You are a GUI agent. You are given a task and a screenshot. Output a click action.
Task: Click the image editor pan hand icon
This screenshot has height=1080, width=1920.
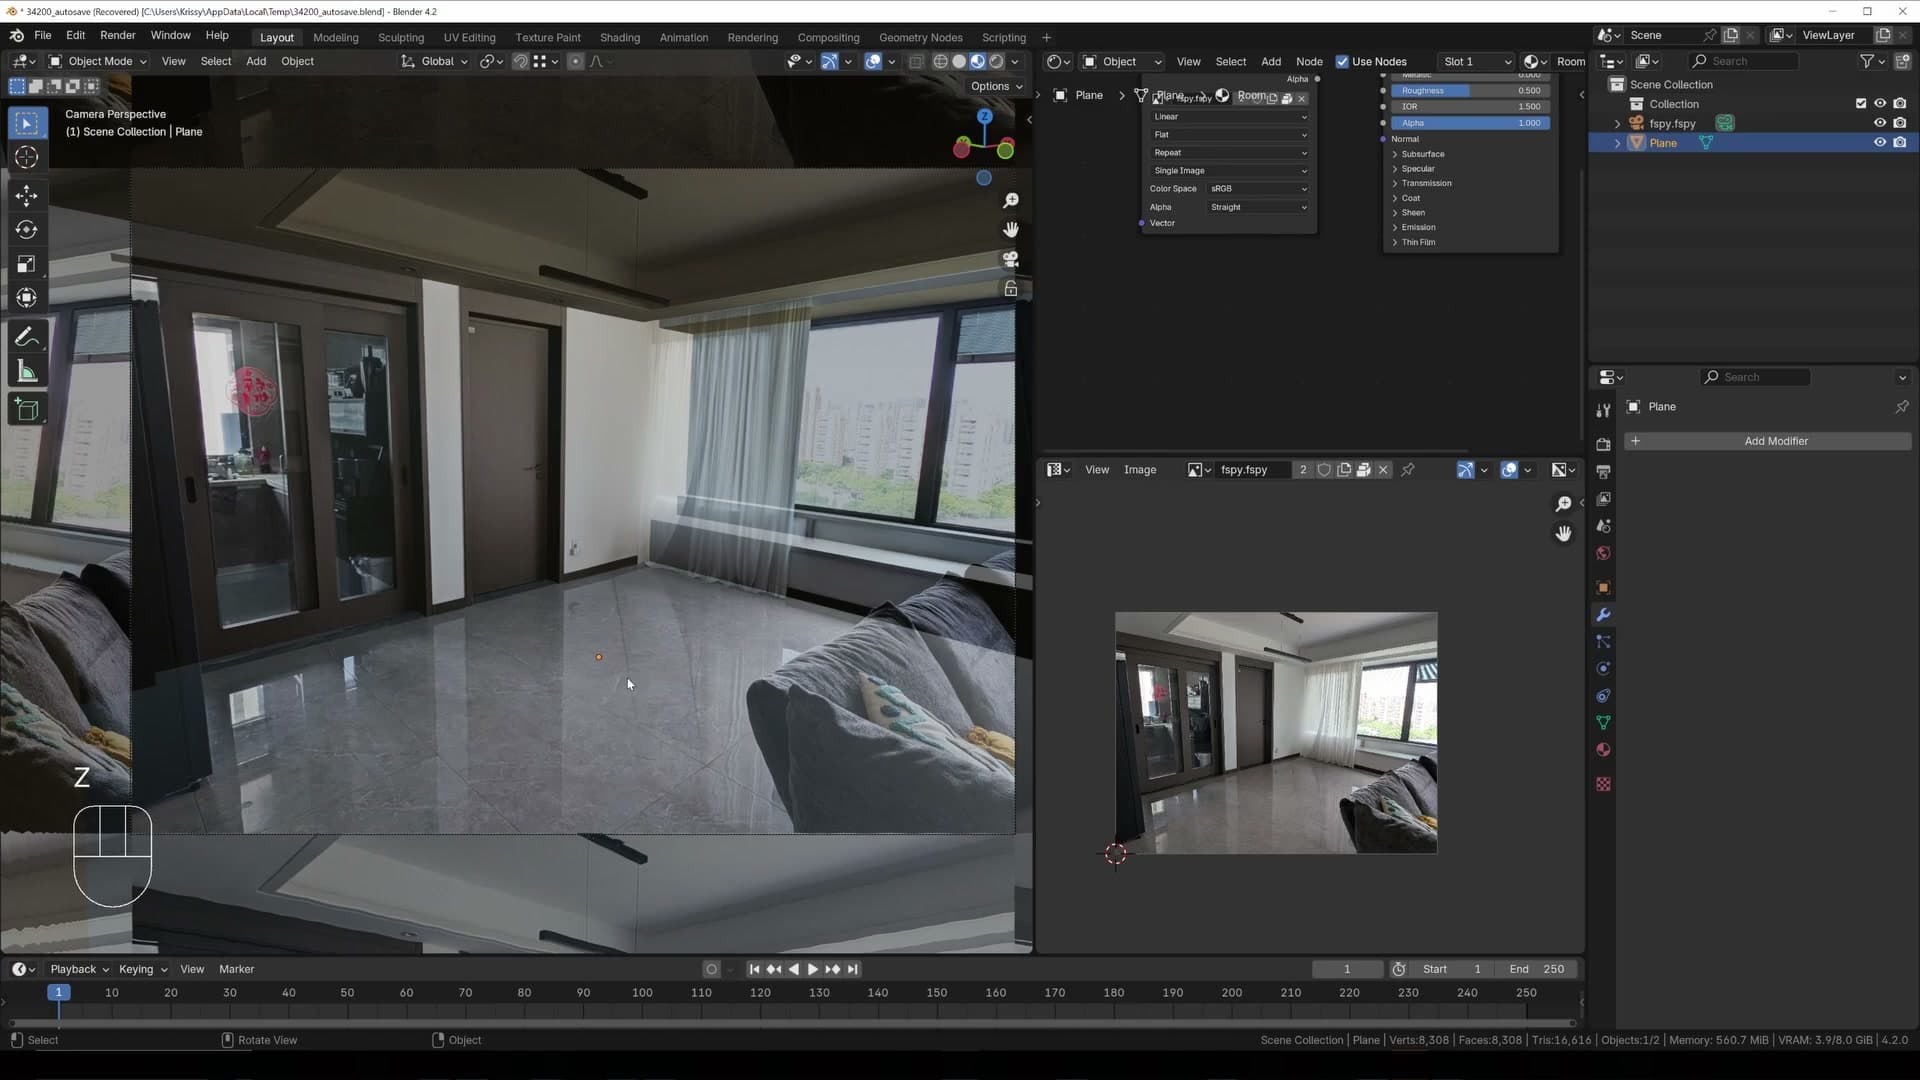(x=1563, y=534)
